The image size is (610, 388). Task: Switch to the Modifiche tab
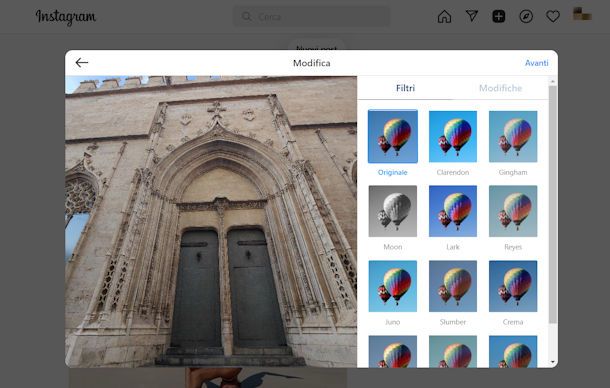click(500, 88)
